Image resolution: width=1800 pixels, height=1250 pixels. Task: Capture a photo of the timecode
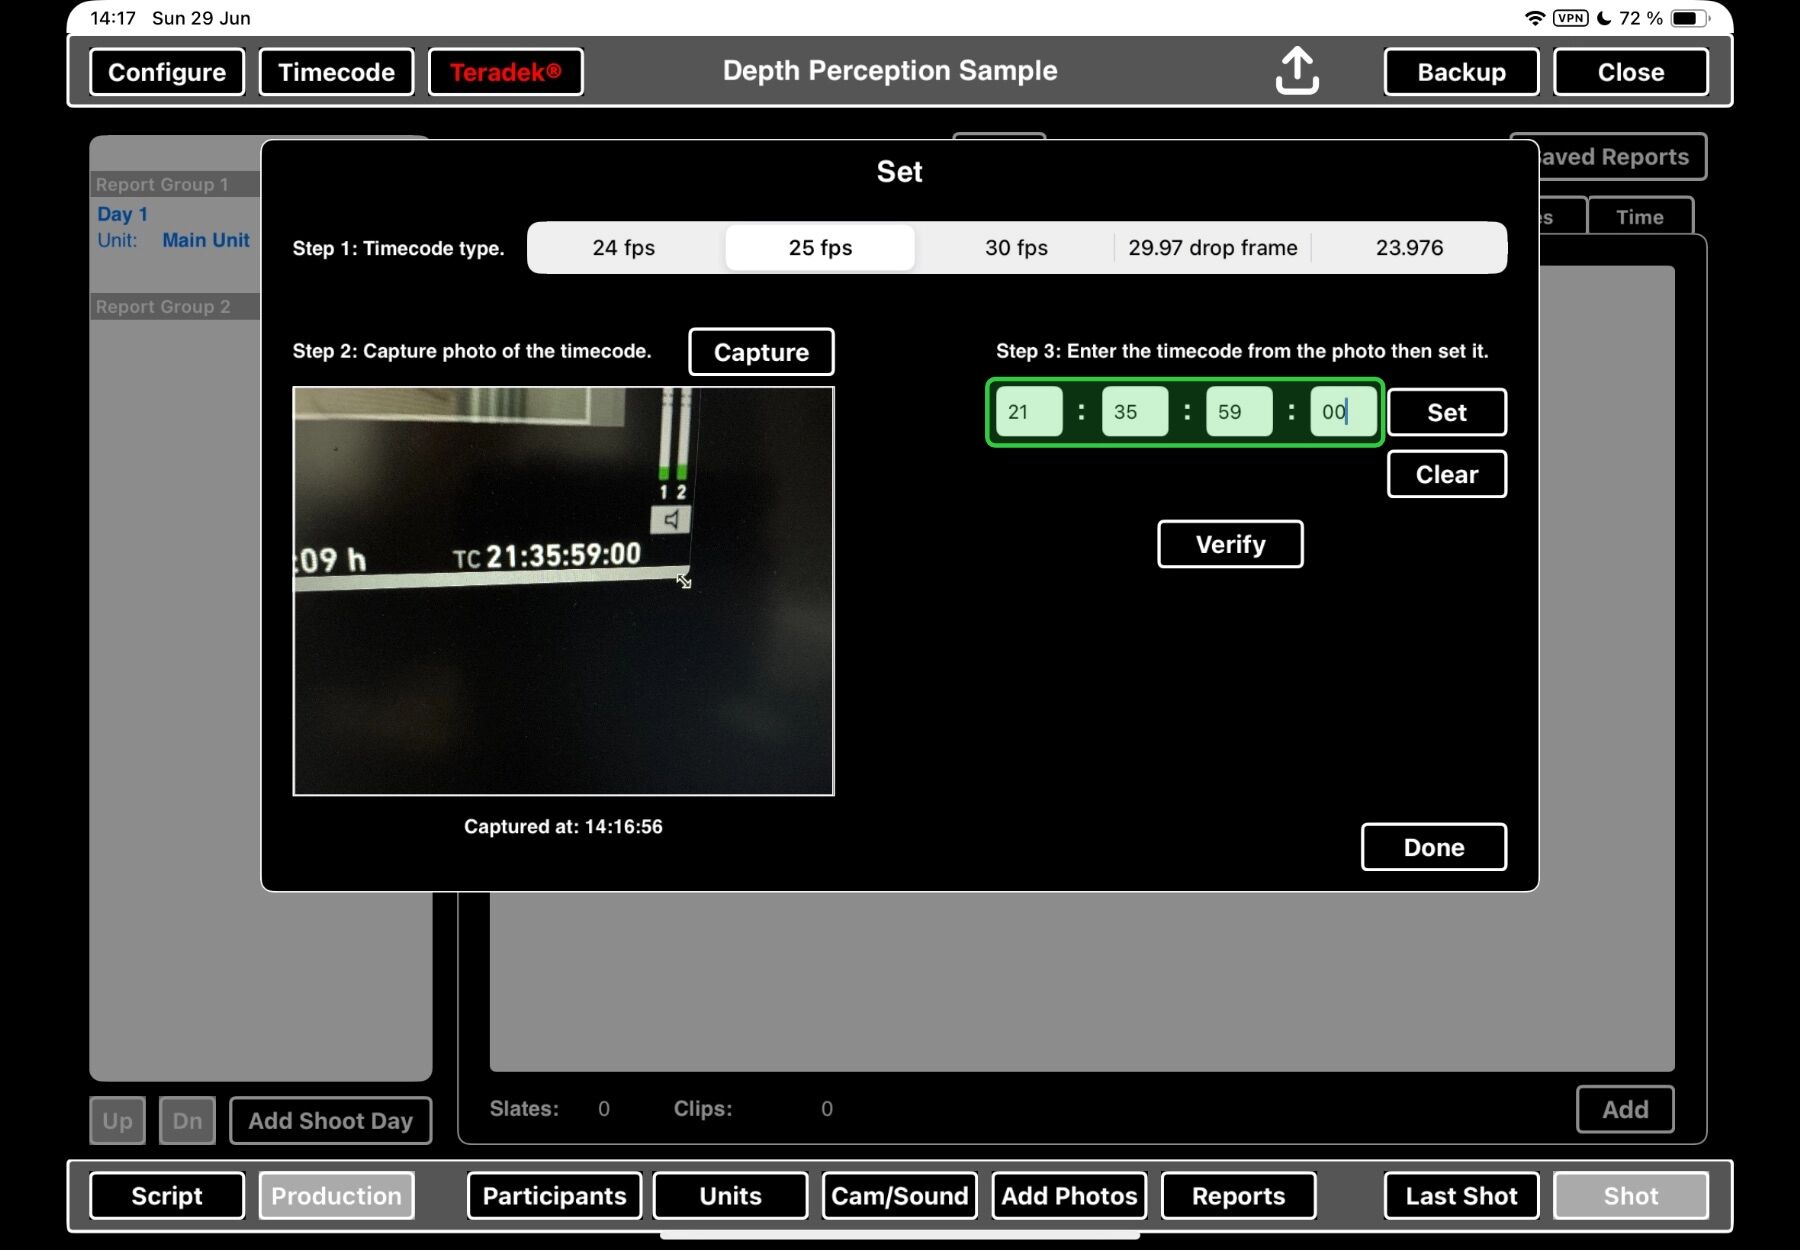[761, 352]
